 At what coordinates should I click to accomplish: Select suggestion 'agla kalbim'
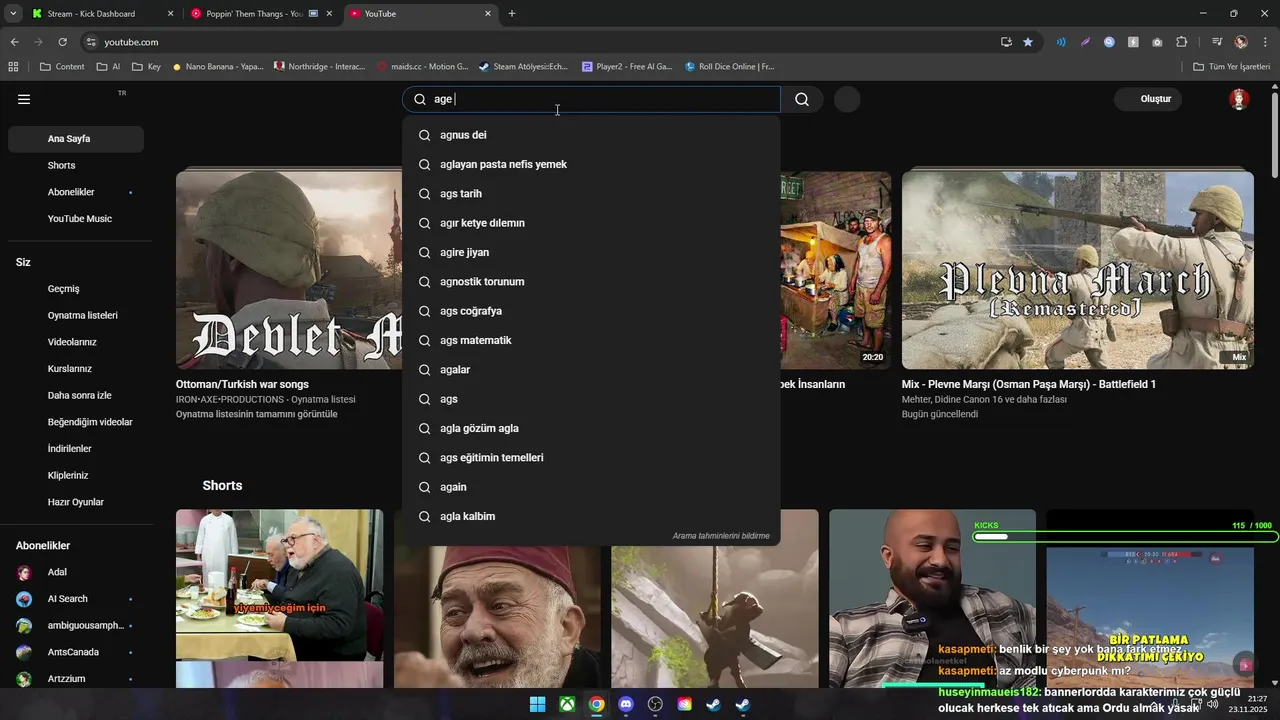tap(591, 516)
